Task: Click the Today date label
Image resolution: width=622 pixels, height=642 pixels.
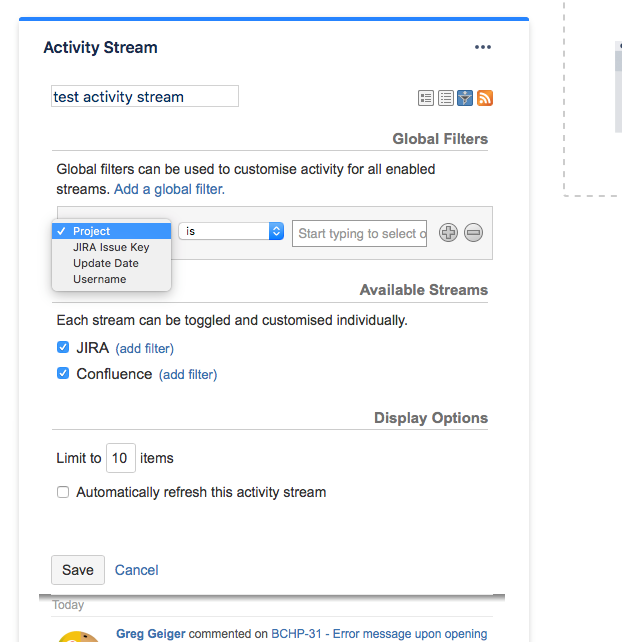Action: pyautogui.click(x=68, y=605)
